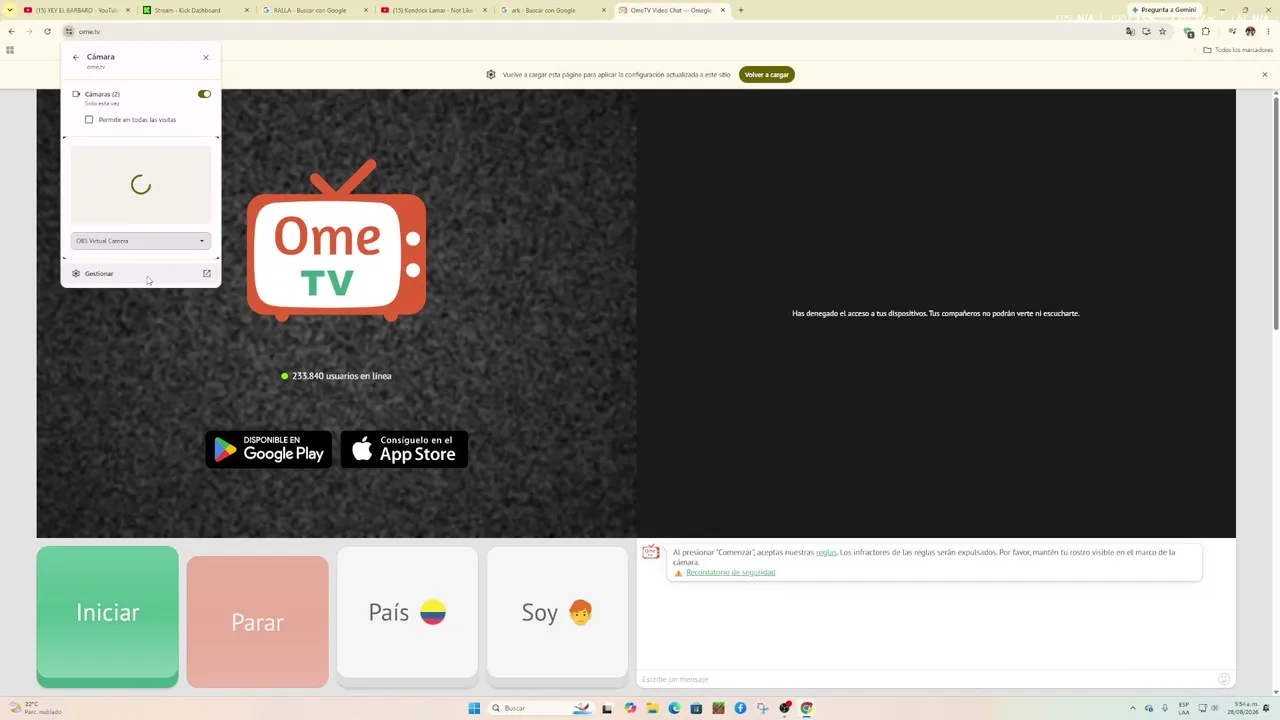Check 'Permitir en todas las visitas'
The image size is (1280, 720).
click(89, 120)
